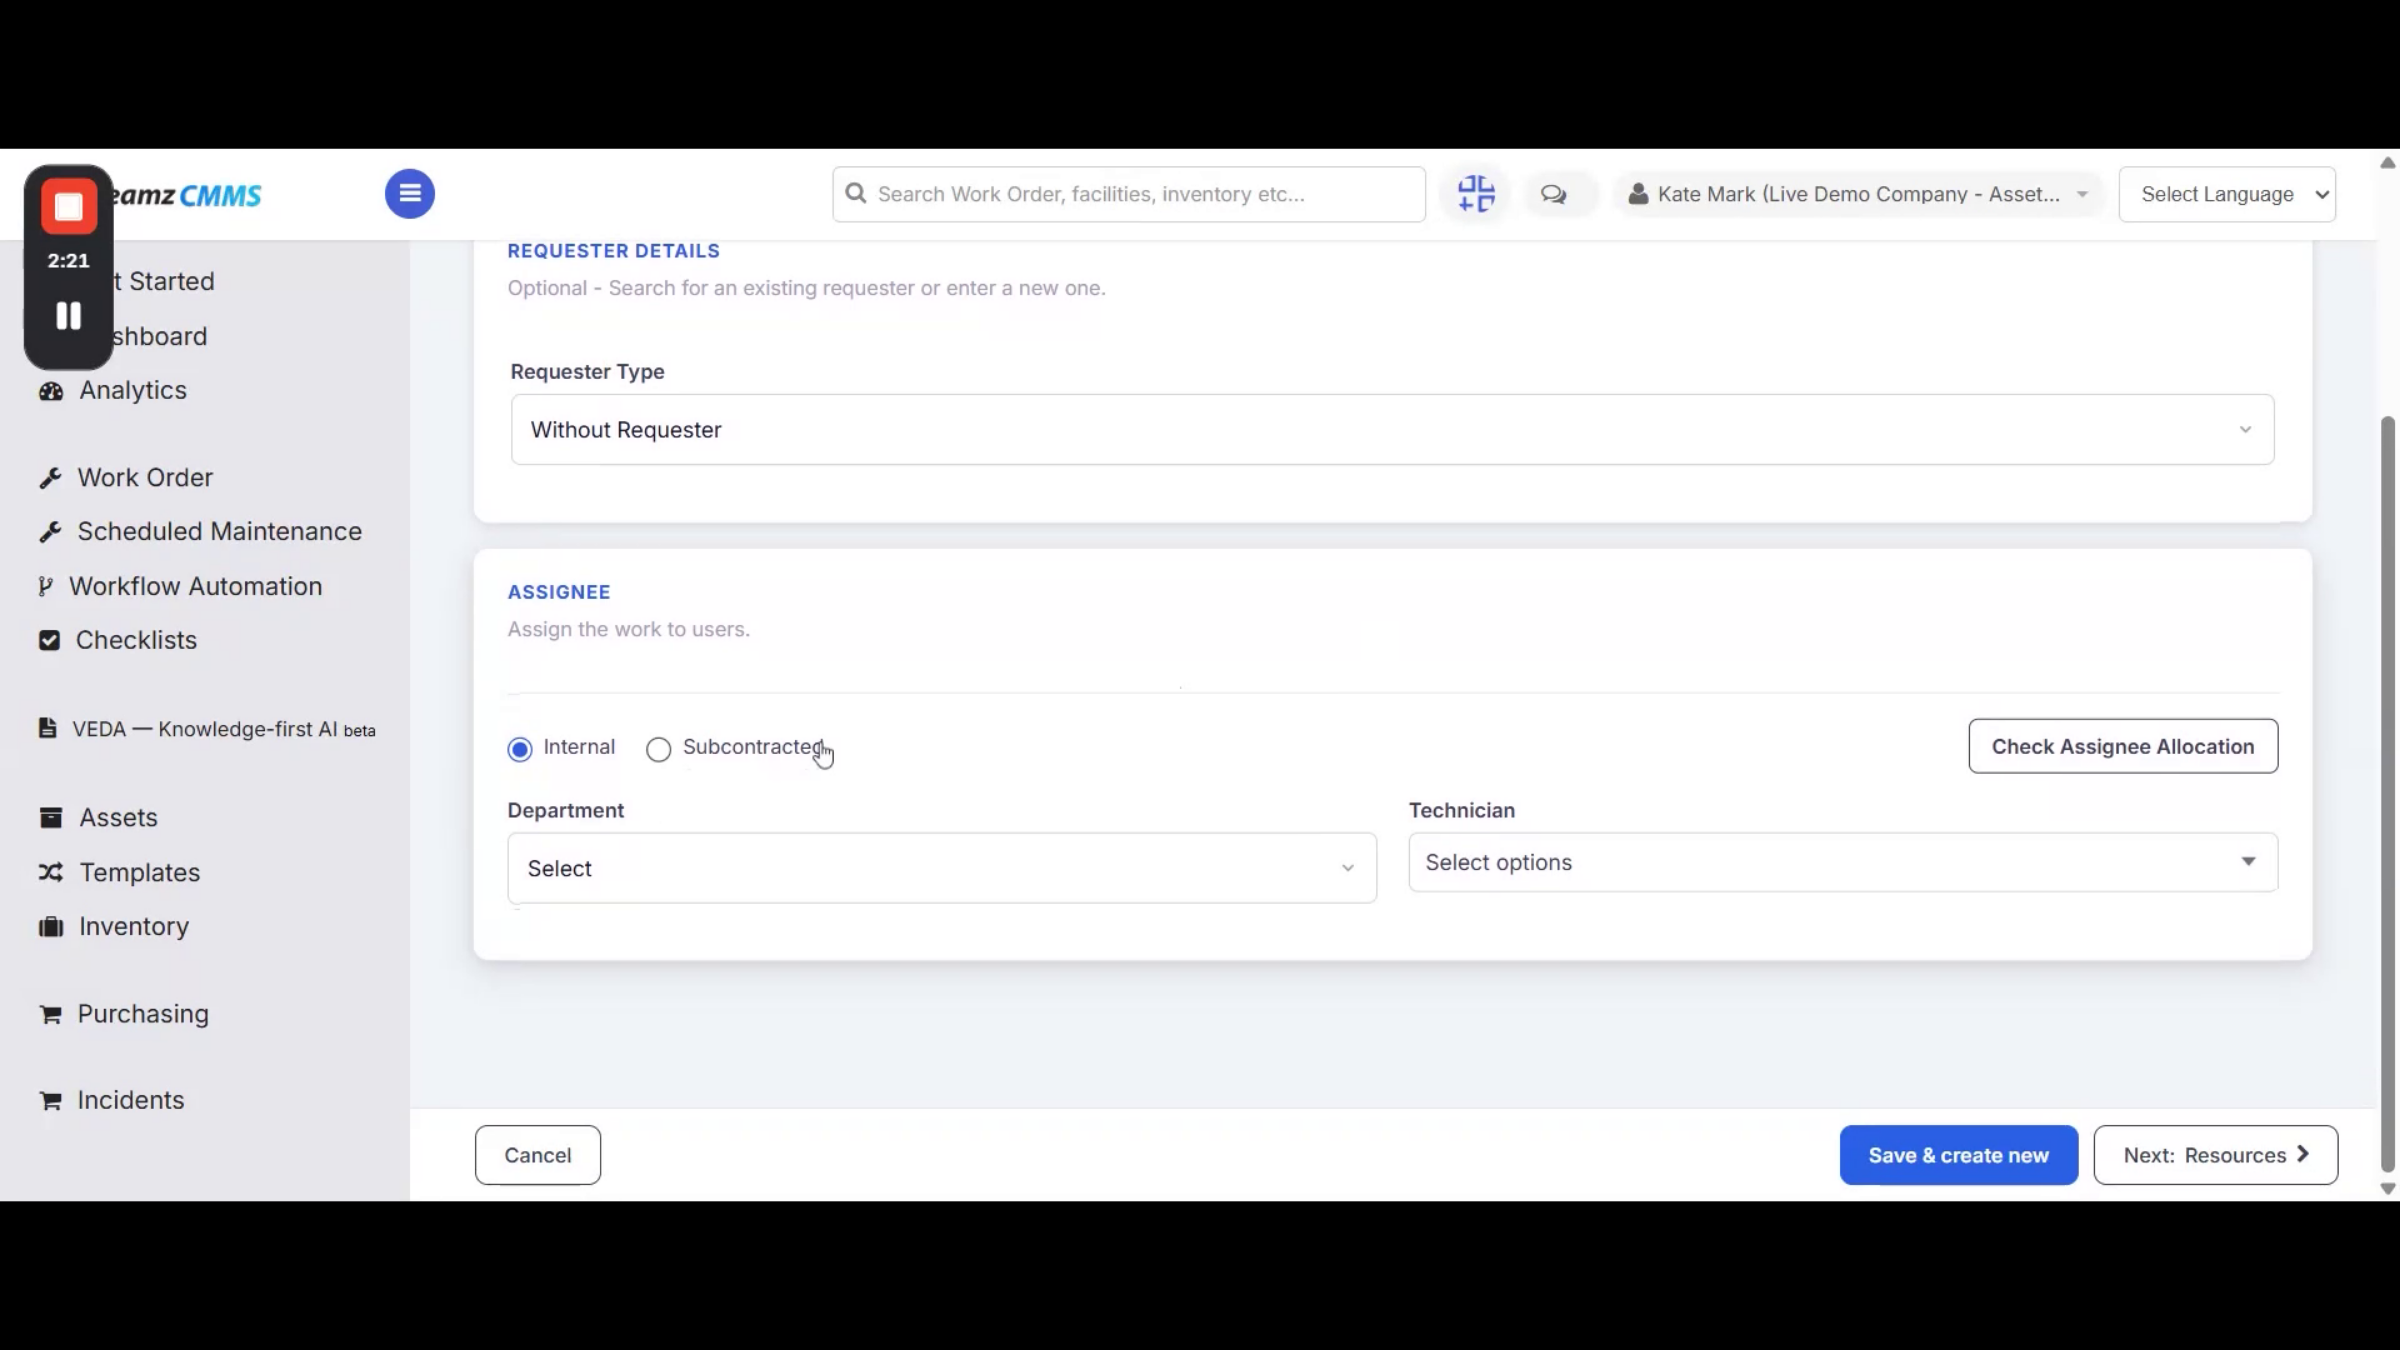The height and width of the screenshot is (1350, 2400).
Task: Click the user profile icon beside Kate Mark
Action: [1638, 194]
